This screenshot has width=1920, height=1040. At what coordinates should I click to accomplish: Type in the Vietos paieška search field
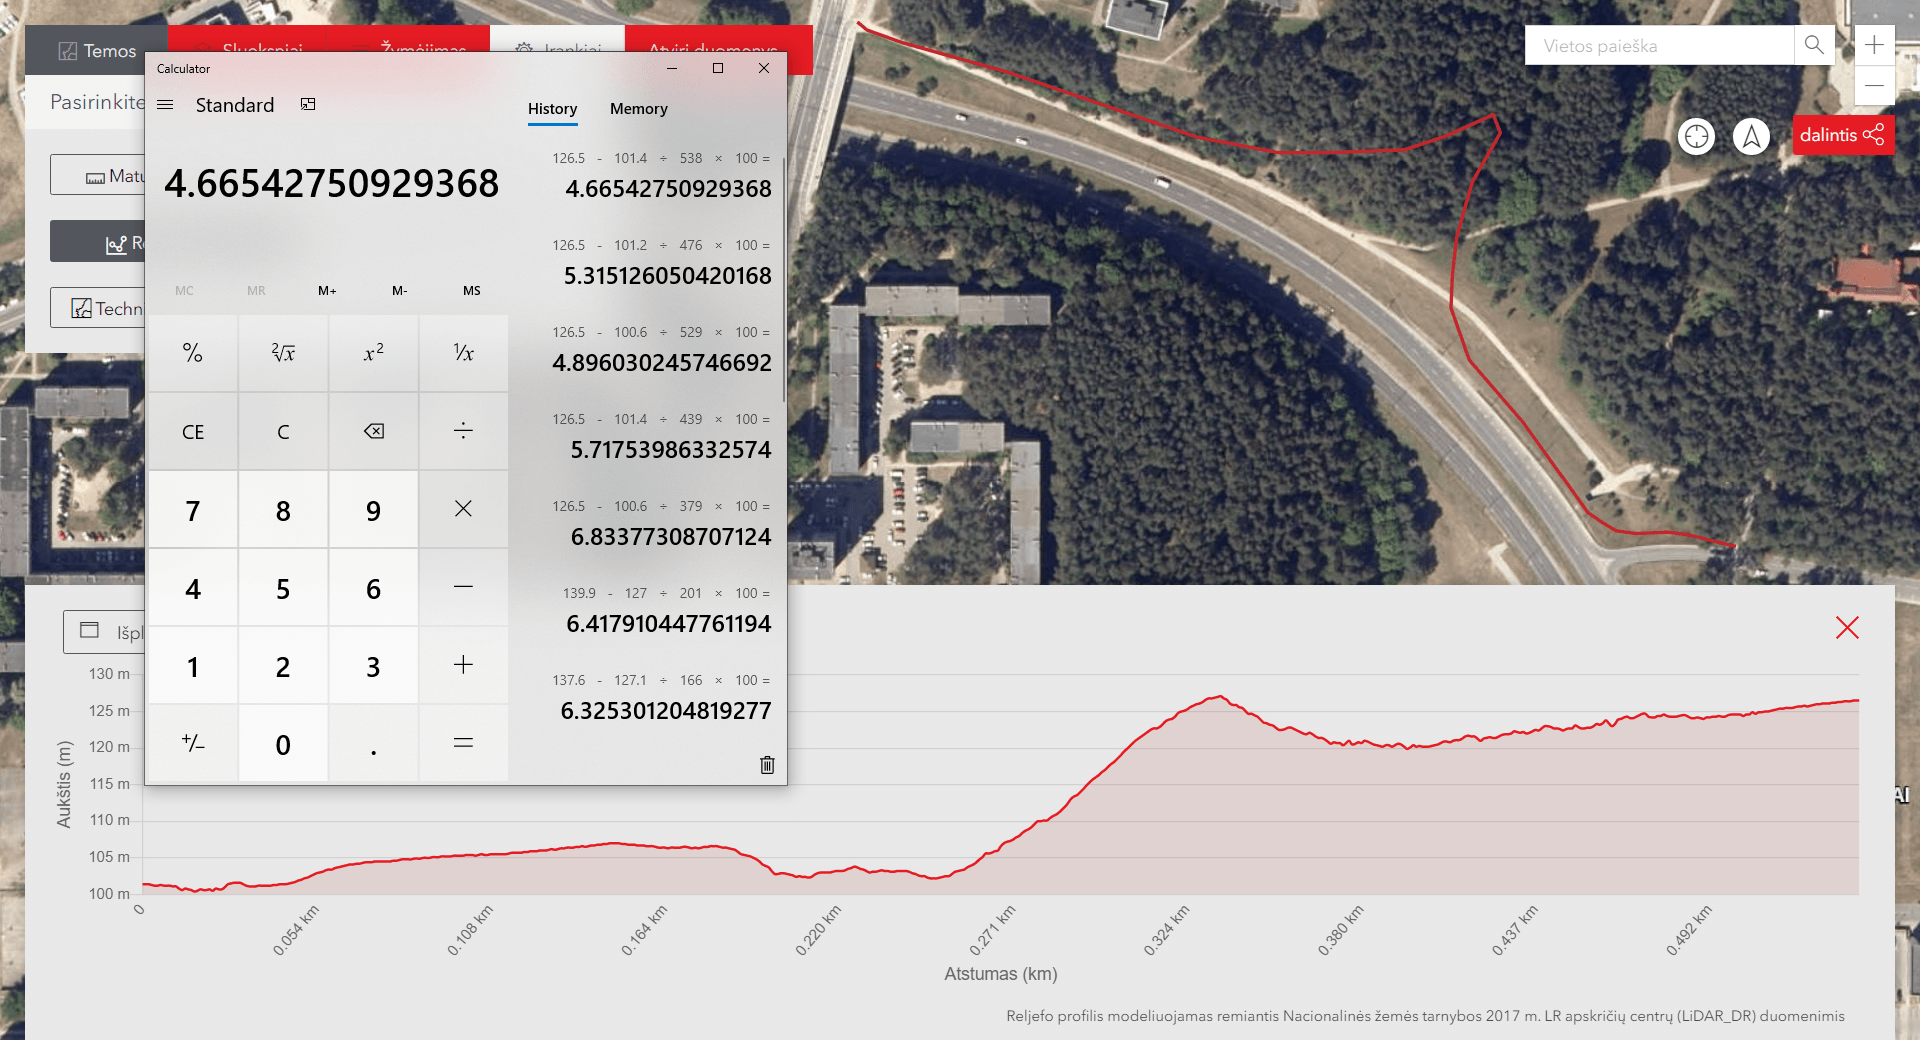point(1660,46)
